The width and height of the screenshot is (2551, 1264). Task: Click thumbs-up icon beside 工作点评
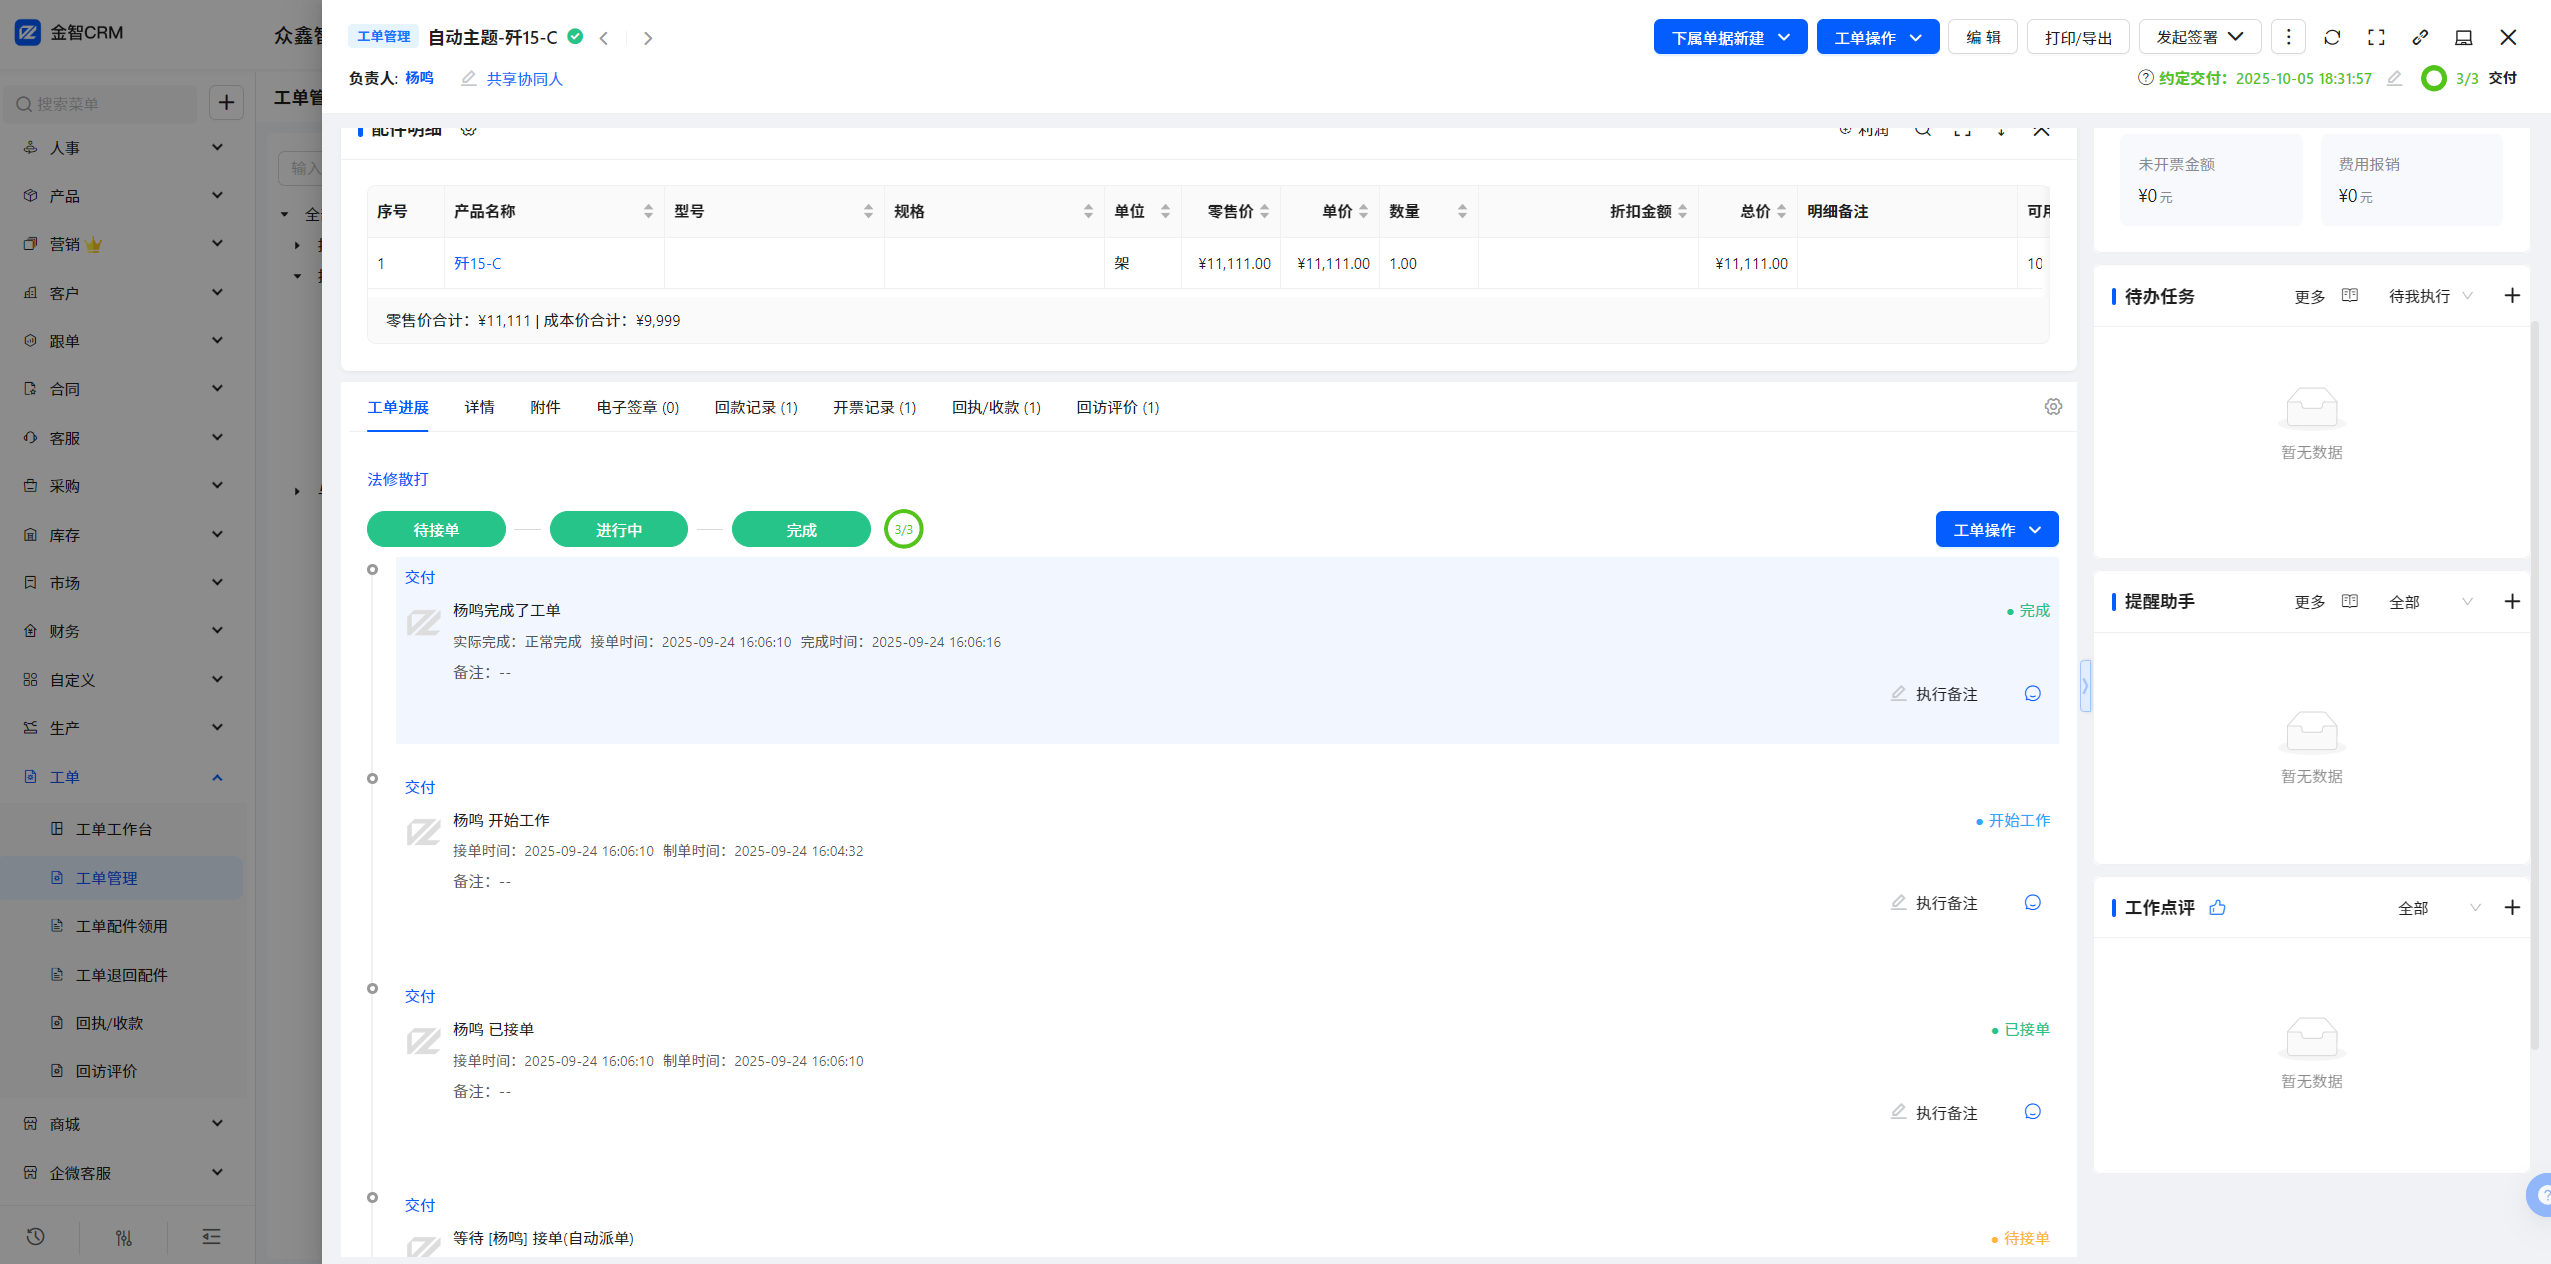click(x=2217, y=907)
